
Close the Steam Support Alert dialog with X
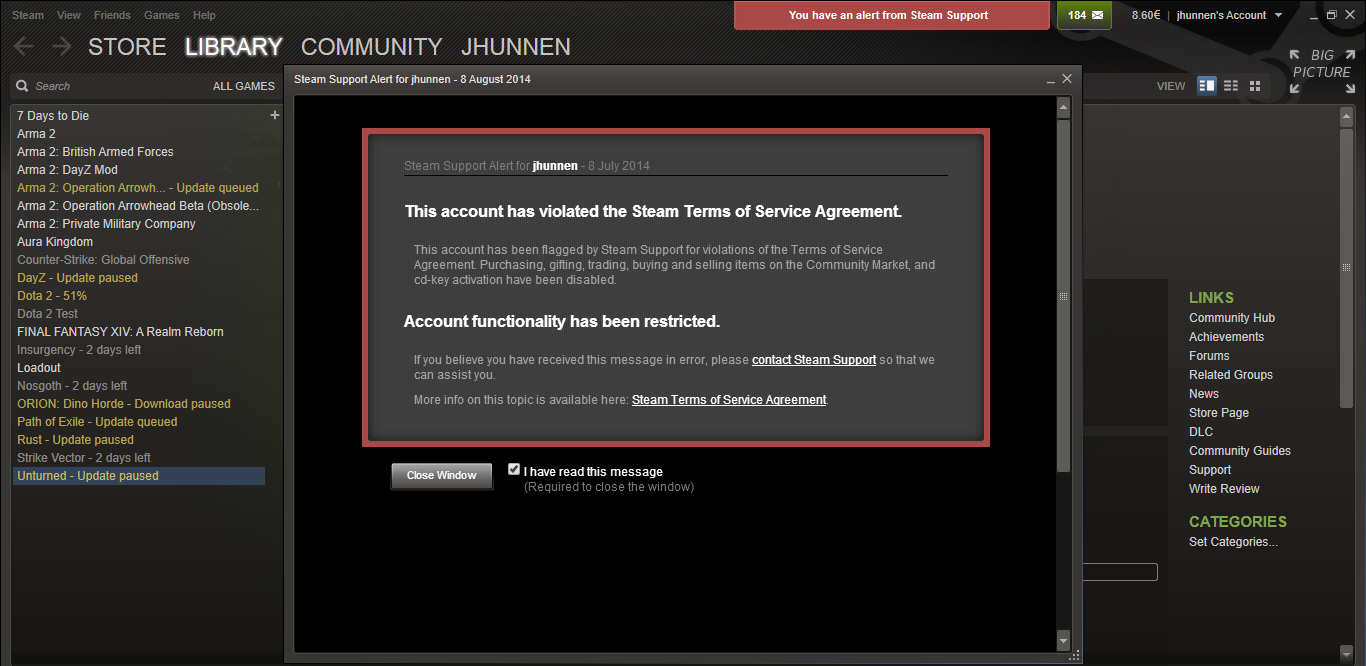pos(1067,78)
